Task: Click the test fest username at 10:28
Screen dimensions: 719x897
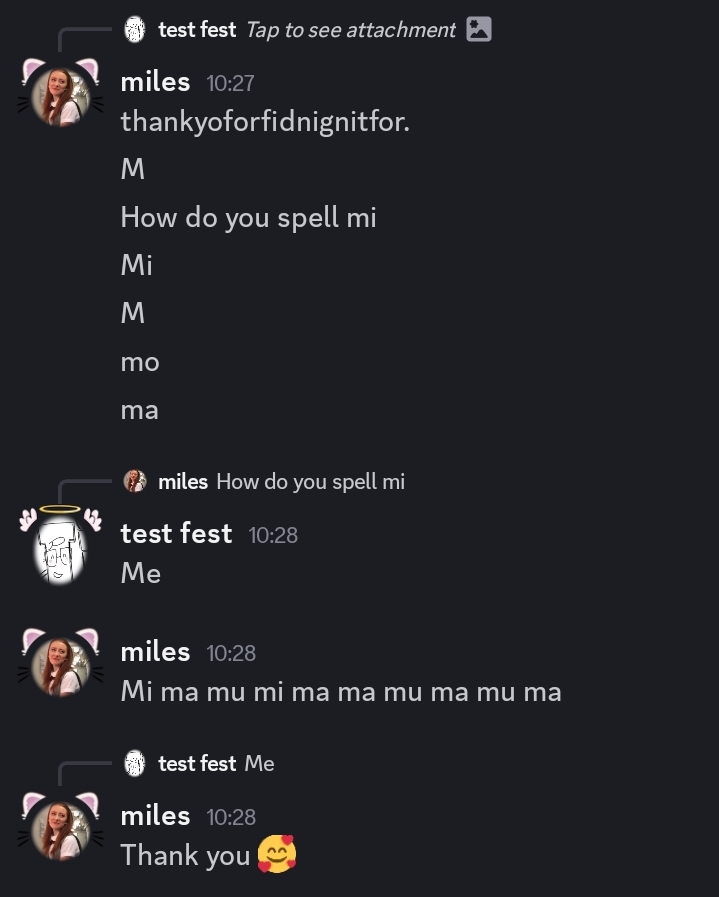Action: pos(176,534)
